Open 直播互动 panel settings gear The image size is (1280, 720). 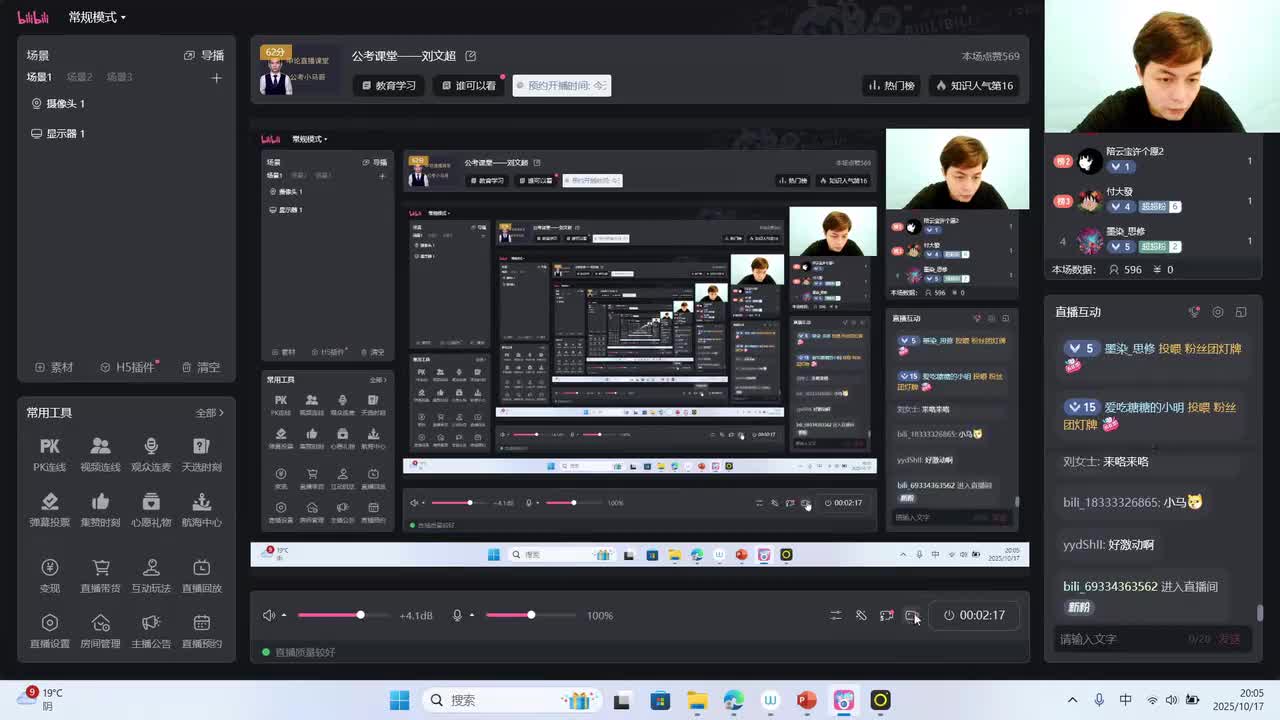[1217, 312]
